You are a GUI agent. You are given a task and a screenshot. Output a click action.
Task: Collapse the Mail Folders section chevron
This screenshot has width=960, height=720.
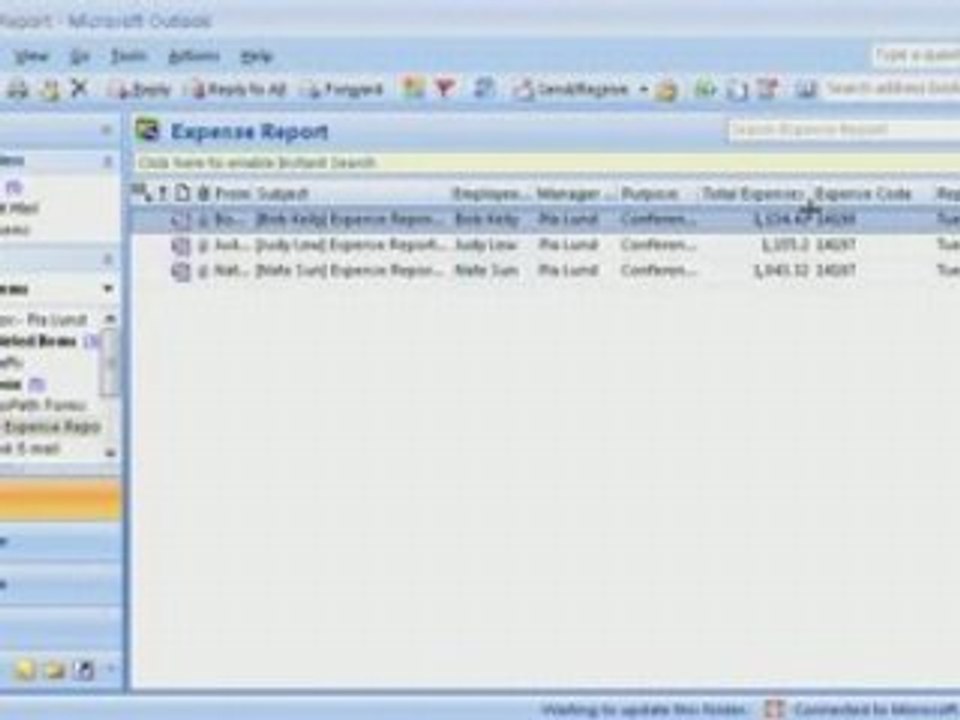(x=107, y=259)
